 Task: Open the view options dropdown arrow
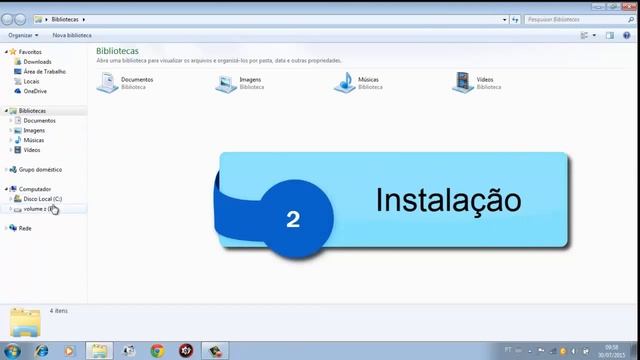[x=594, y=36]
